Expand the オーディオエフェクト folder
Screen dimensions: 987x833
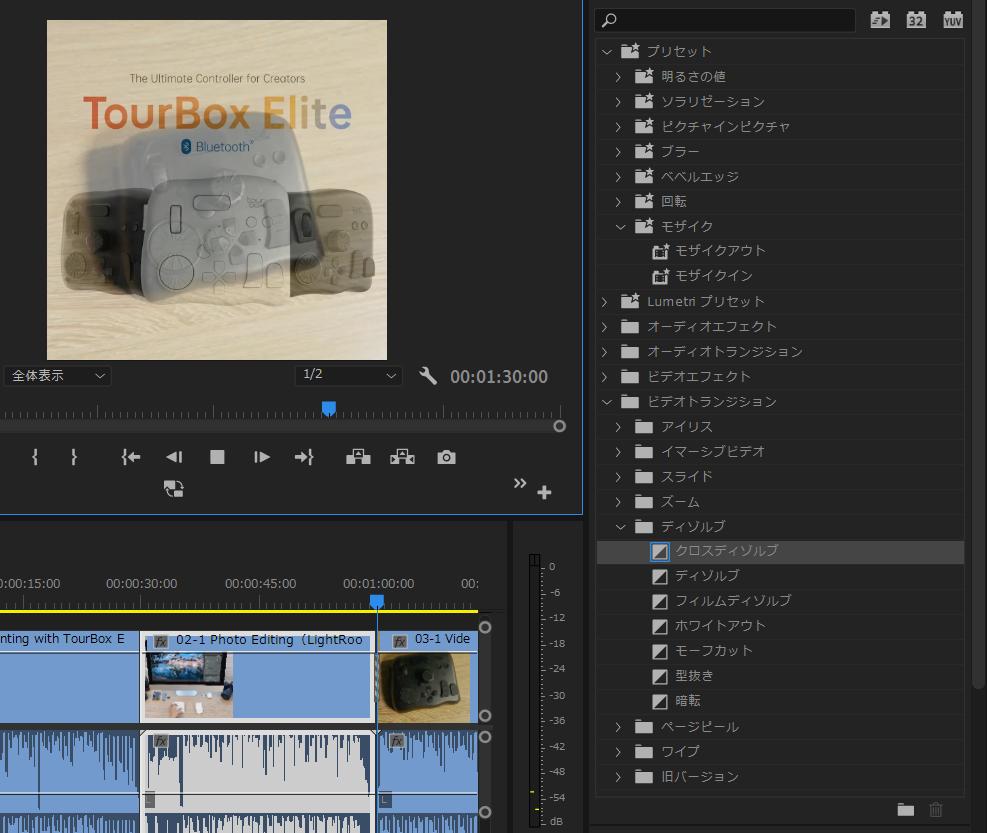pos(604,327)
